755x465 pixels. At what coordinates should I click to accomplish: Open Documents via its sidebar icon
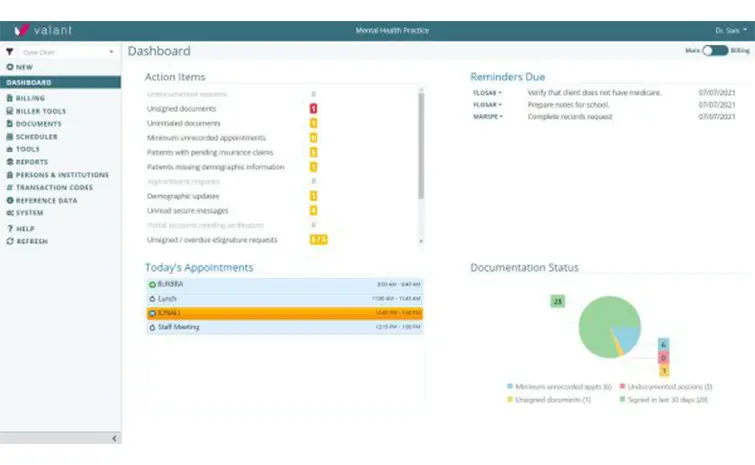pos(9,124)
